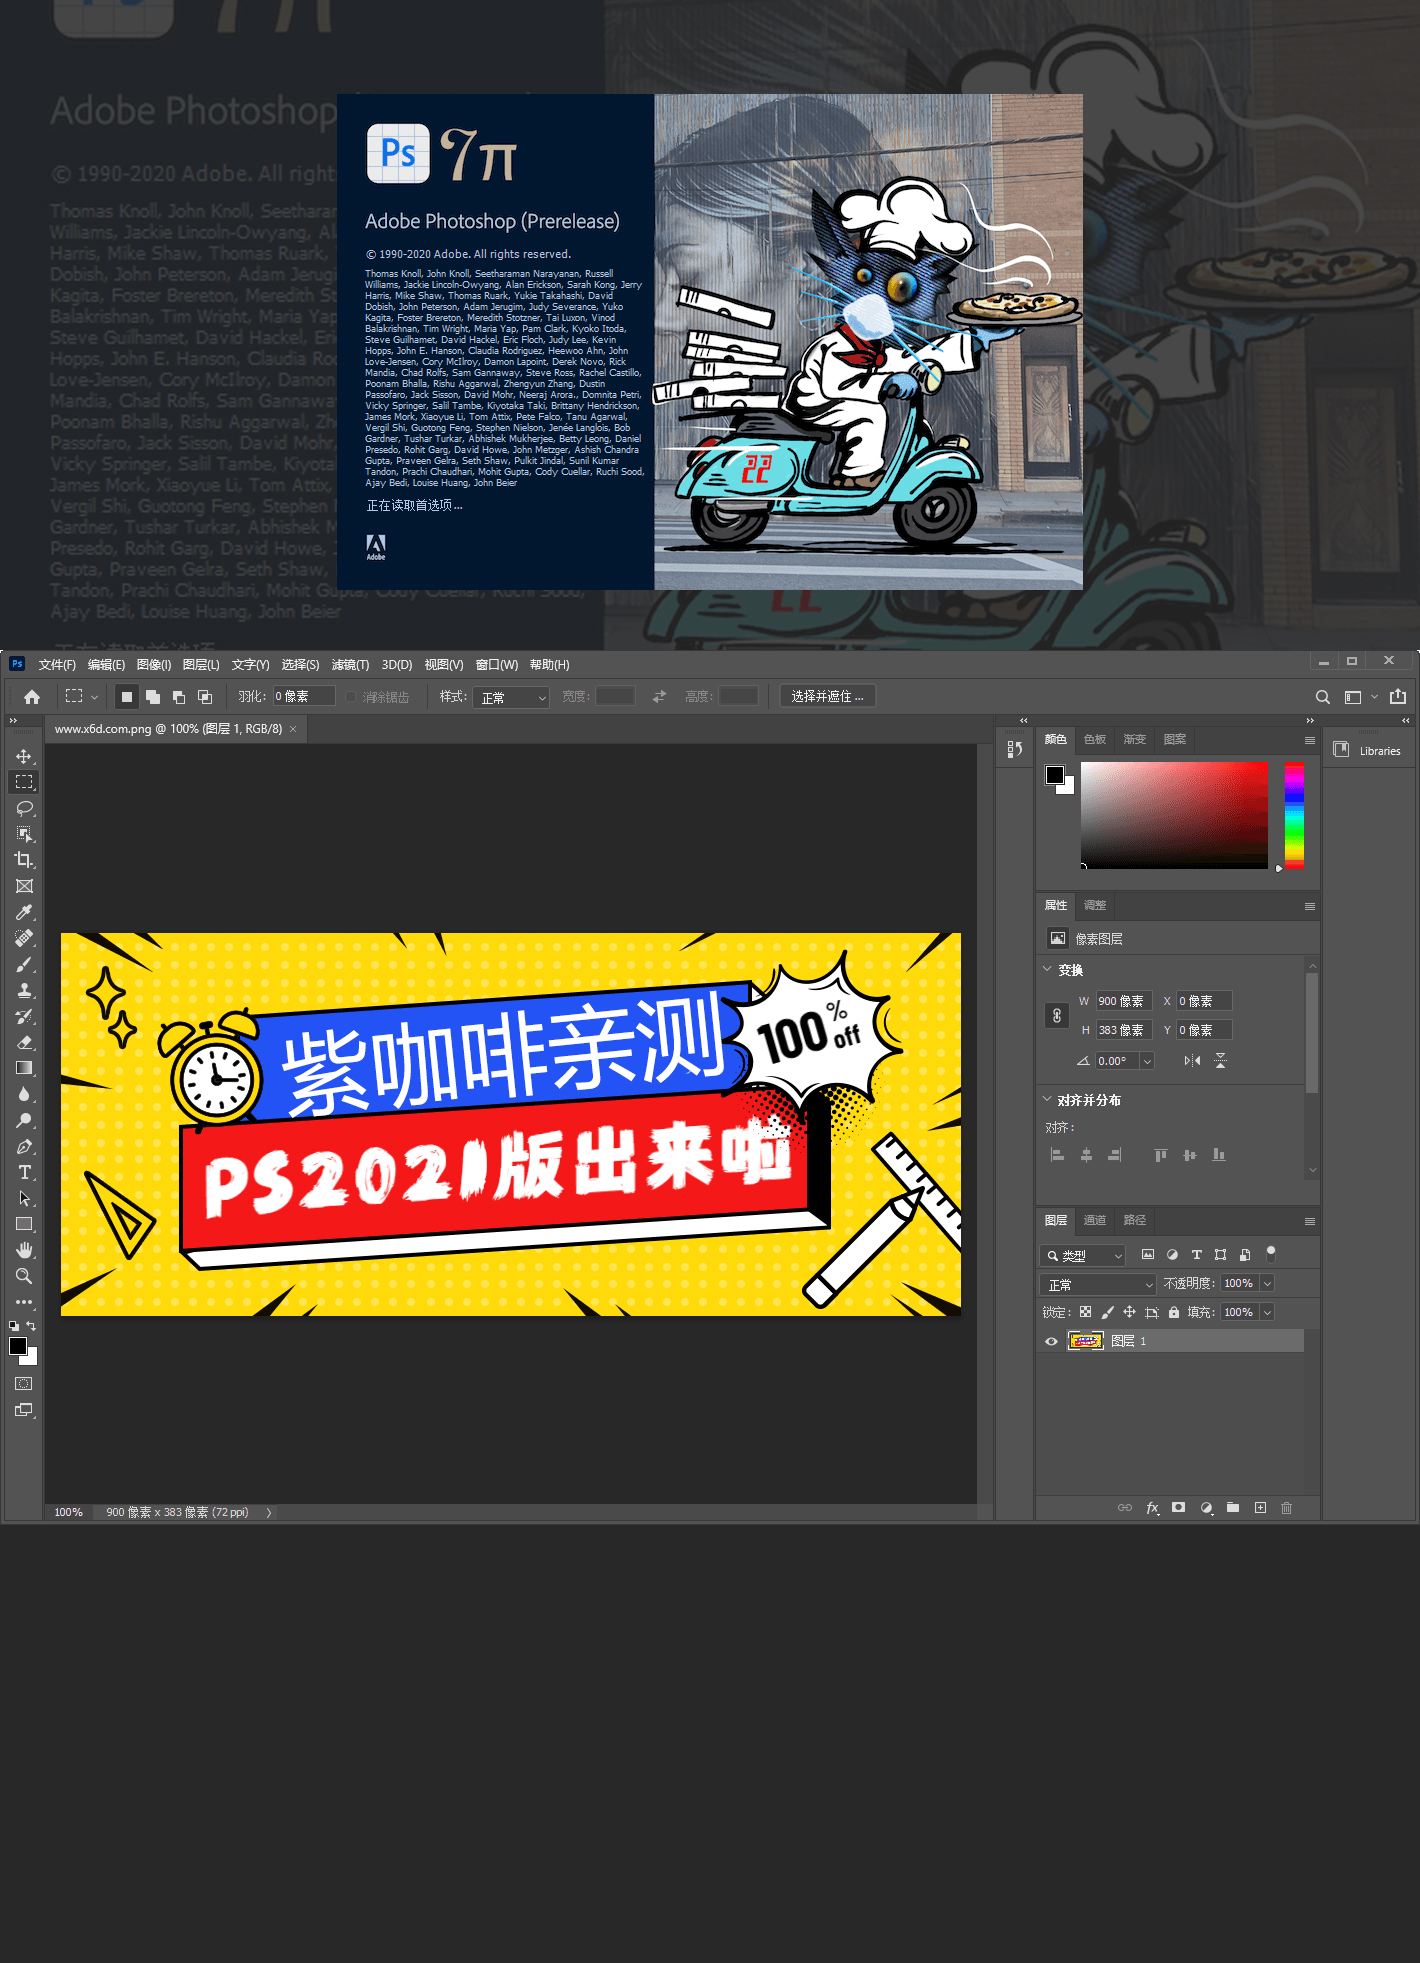Toggle lock position icon

[1129, 1312]
